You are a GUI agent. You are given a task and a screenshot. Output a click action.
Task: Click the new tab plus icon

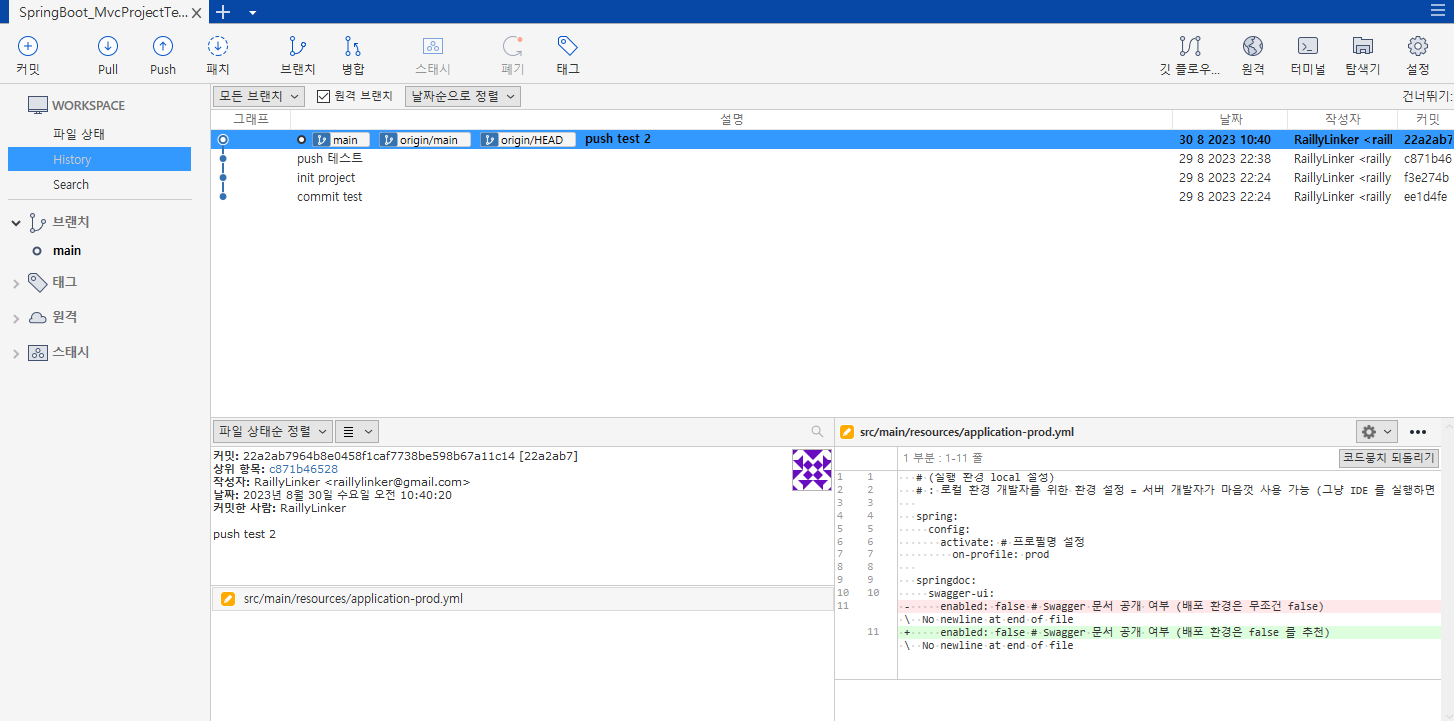[x=223, y=12]
